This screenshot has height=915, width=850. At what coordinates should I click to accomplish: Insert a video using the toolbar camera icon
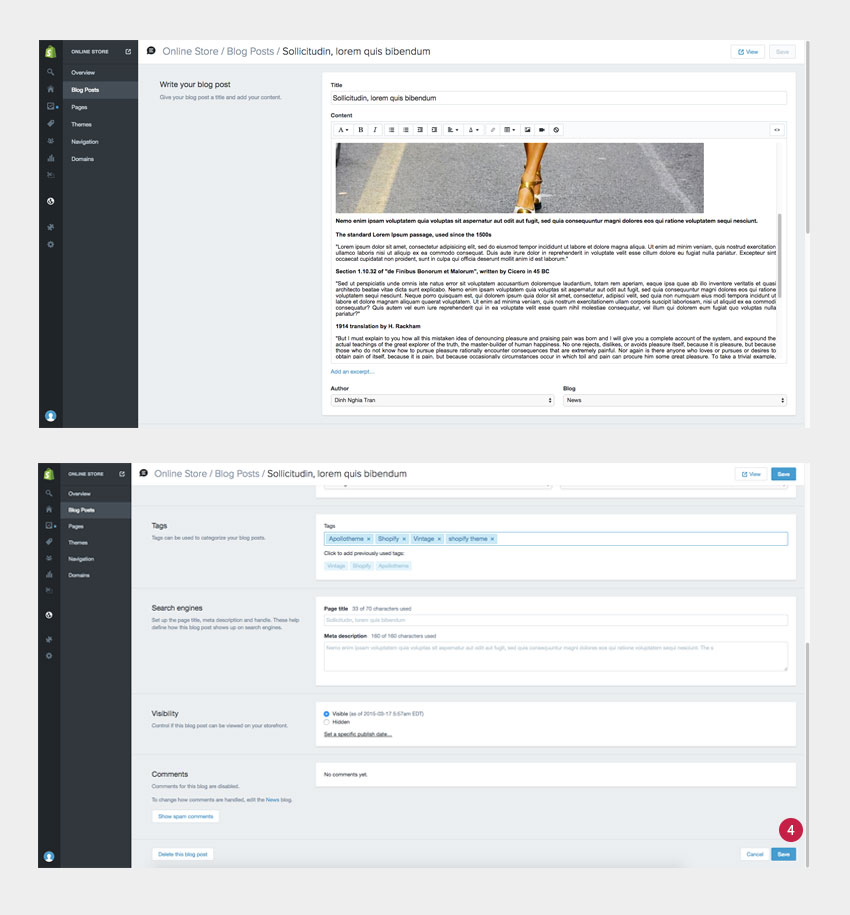point(542,130)
